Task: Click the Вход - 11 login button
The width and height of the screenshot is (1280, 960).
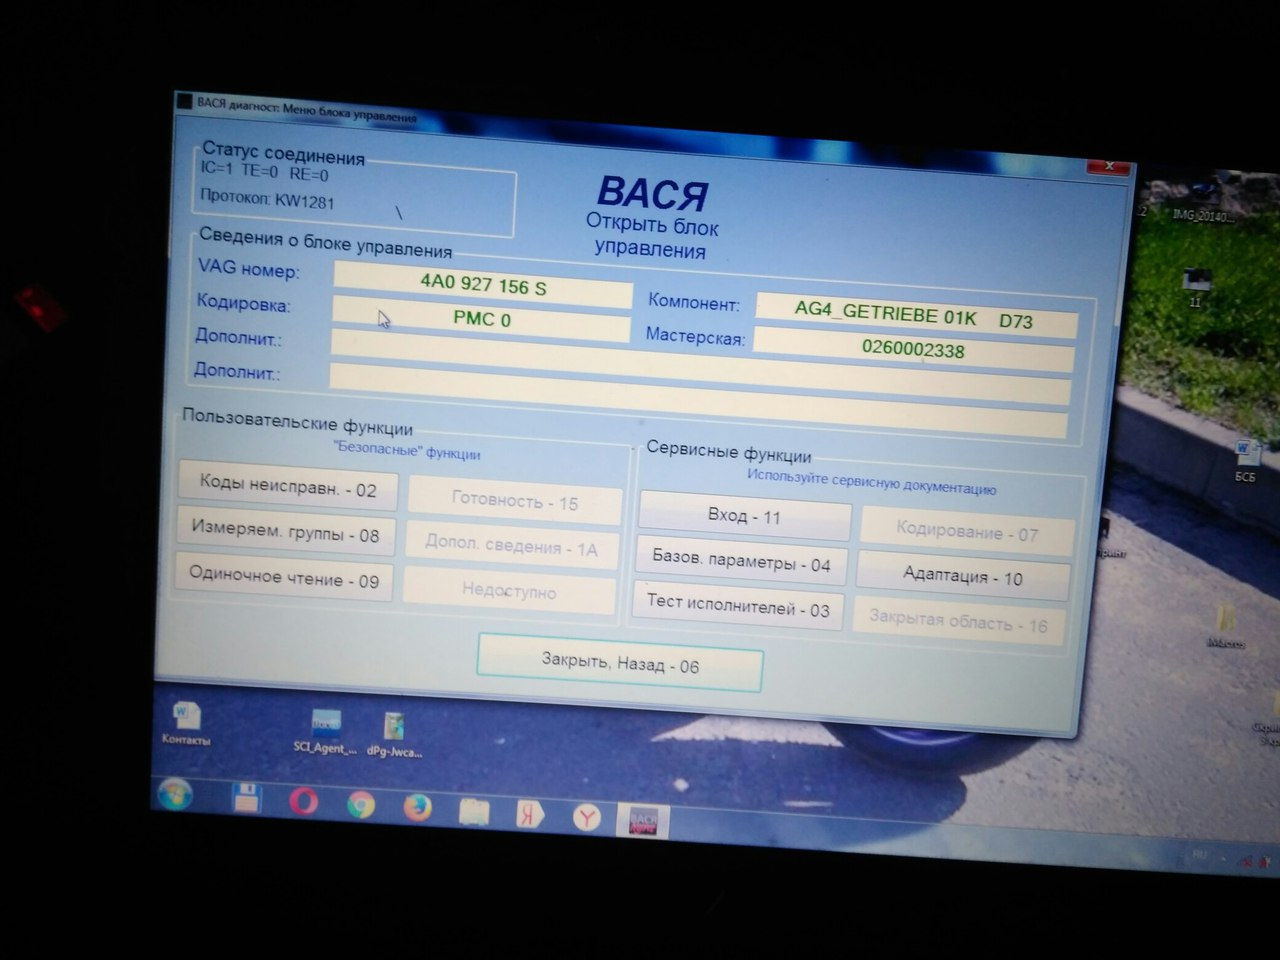Action: [744, 516]
